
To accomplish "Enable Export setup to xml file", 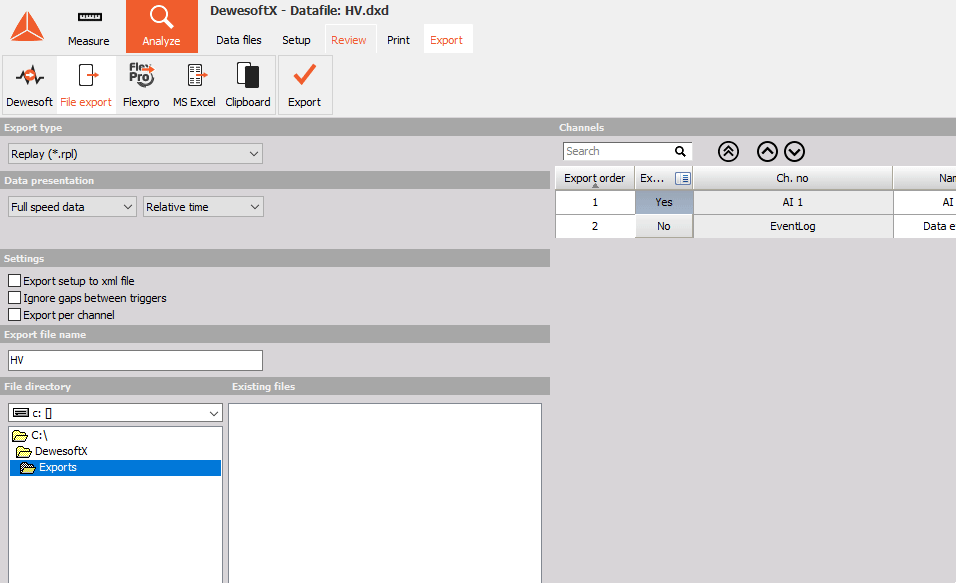I will click(x=15, y=281).
